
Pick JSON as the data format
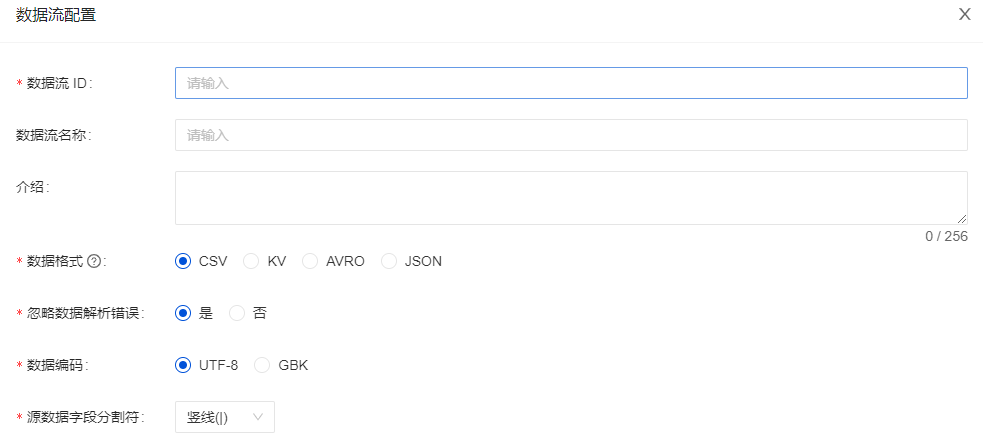click(389, 261)
